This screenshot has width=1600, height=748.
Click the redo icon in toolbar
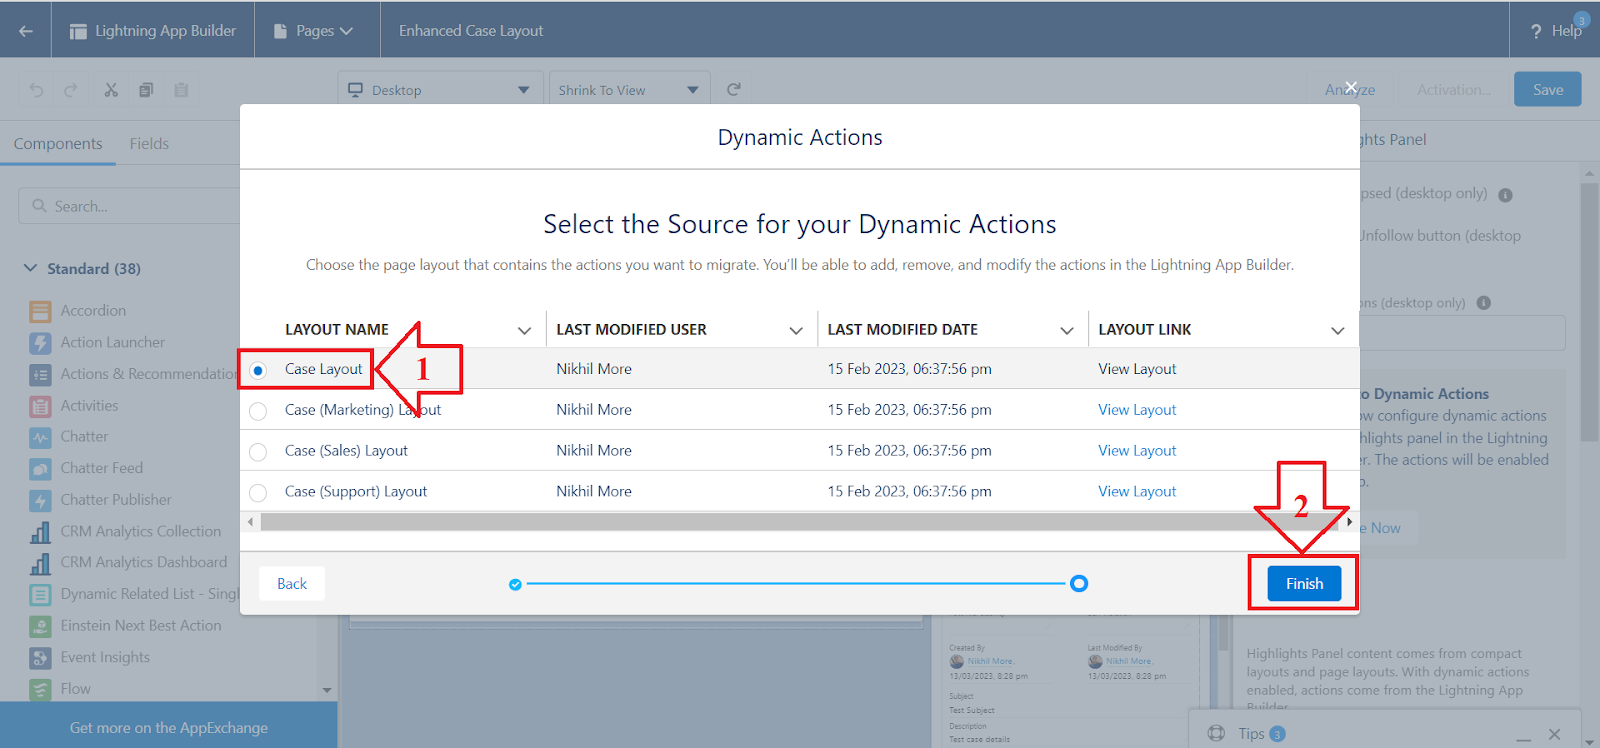coord(71,90)
